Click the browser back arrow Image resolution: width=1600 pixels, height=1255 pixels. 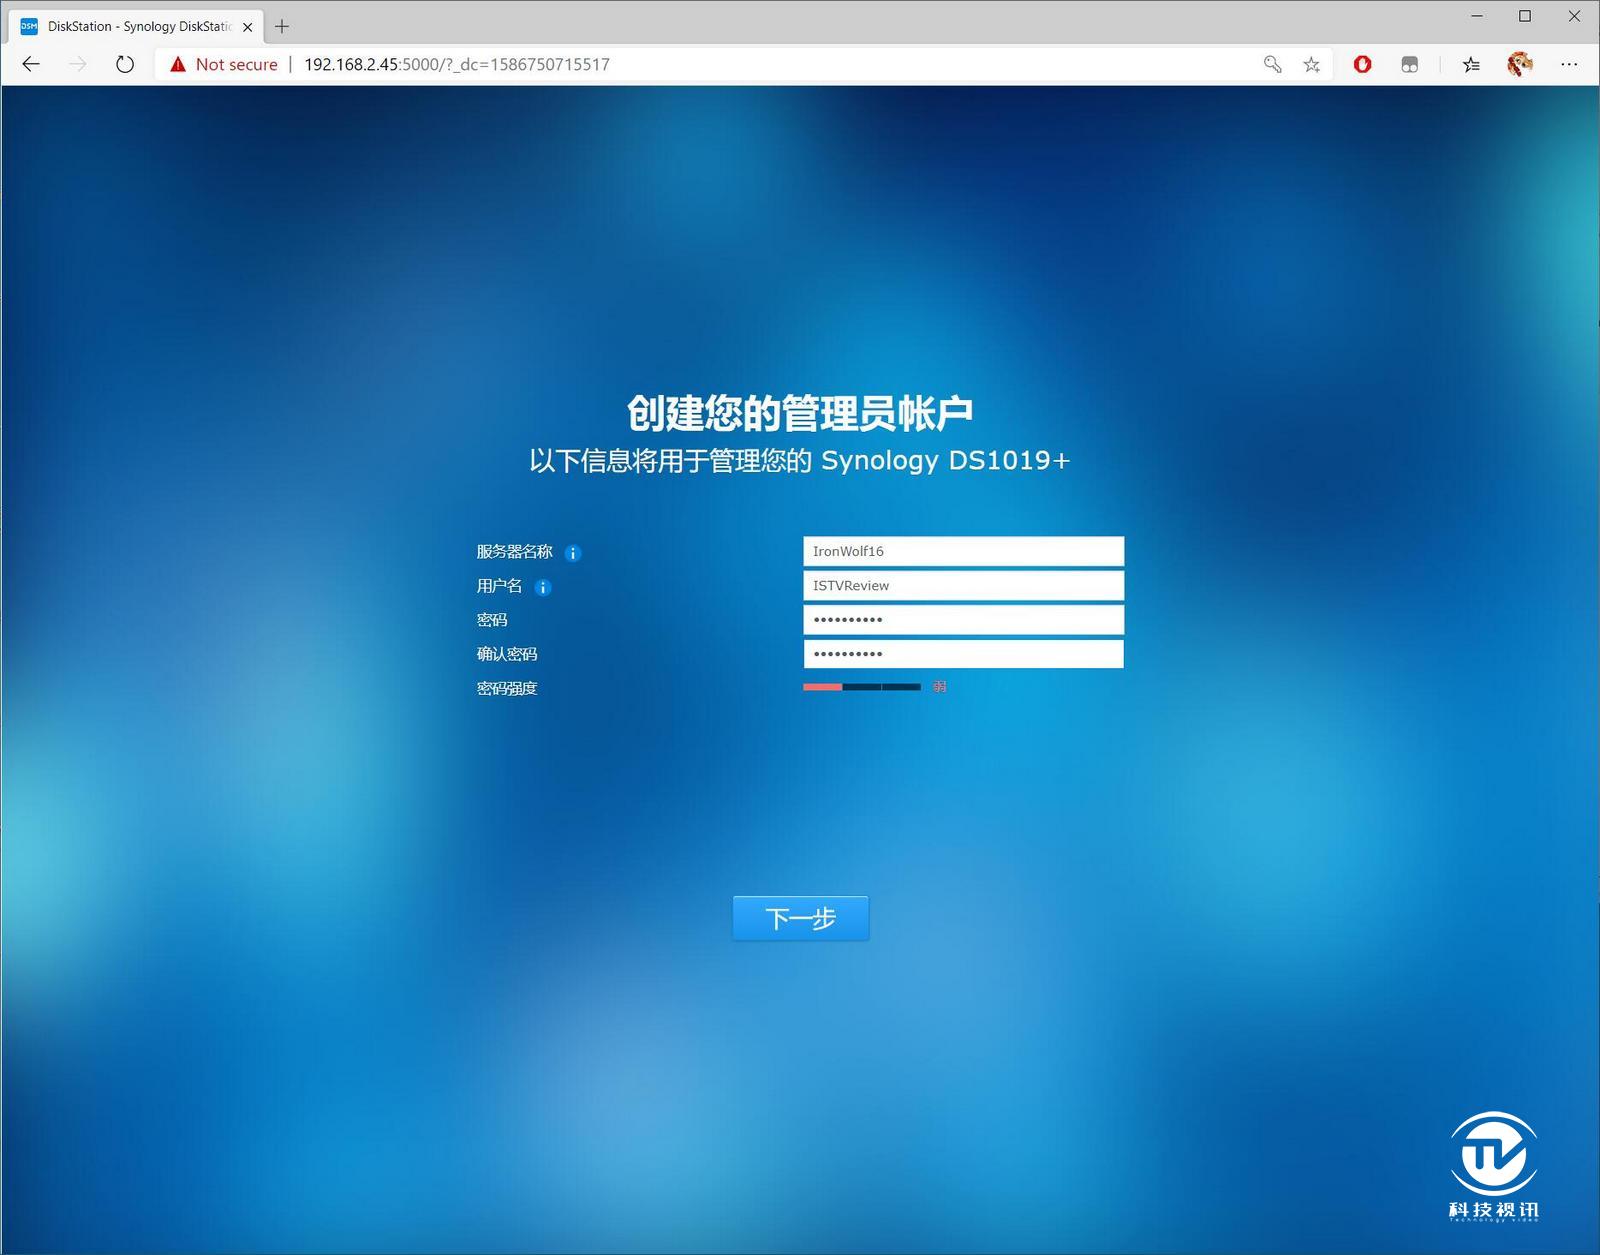coord(30,64)
